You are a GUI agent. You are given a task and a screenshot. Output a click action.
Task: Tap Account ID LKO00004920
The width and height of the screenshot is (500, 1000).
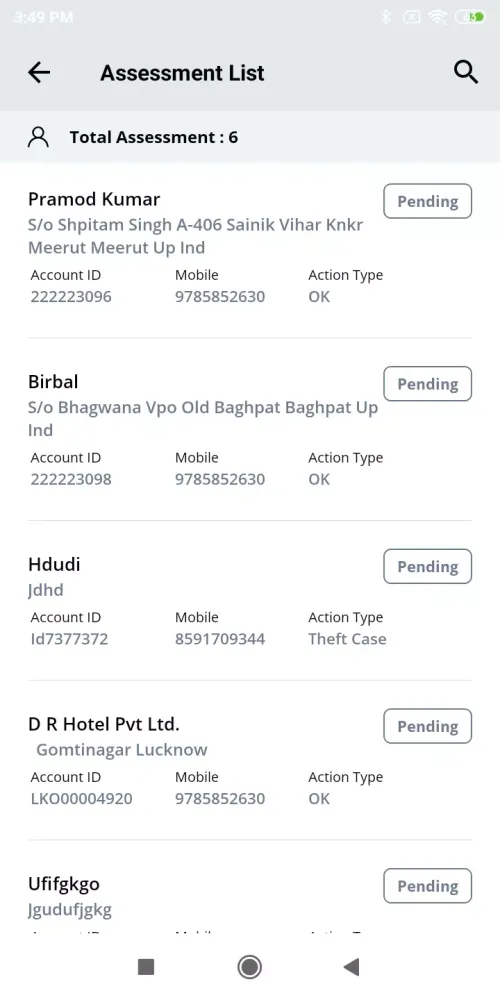click(82, 798)
